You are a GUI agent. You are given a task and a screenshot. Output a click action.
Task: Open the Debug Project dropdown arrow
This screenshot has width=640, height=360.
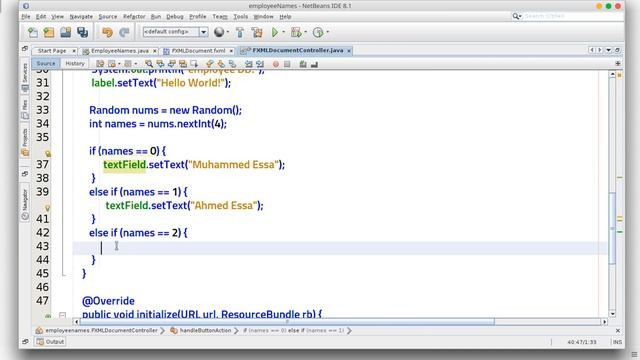(306, 32)
